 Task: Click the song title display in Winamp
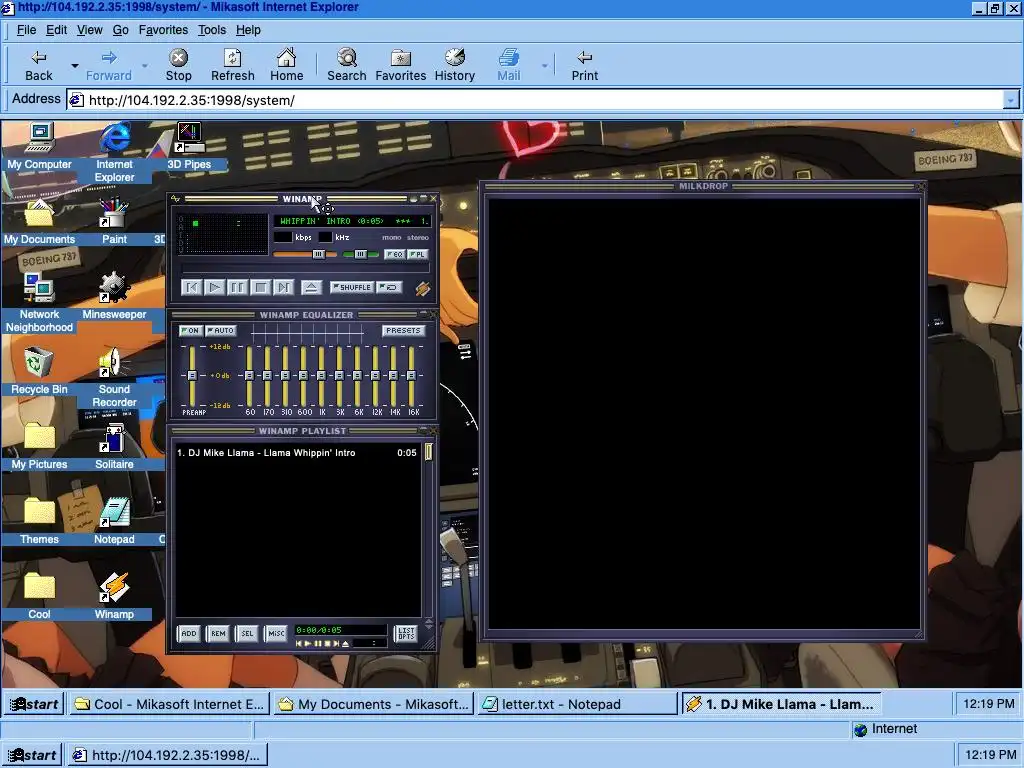[x=352, y=221]
